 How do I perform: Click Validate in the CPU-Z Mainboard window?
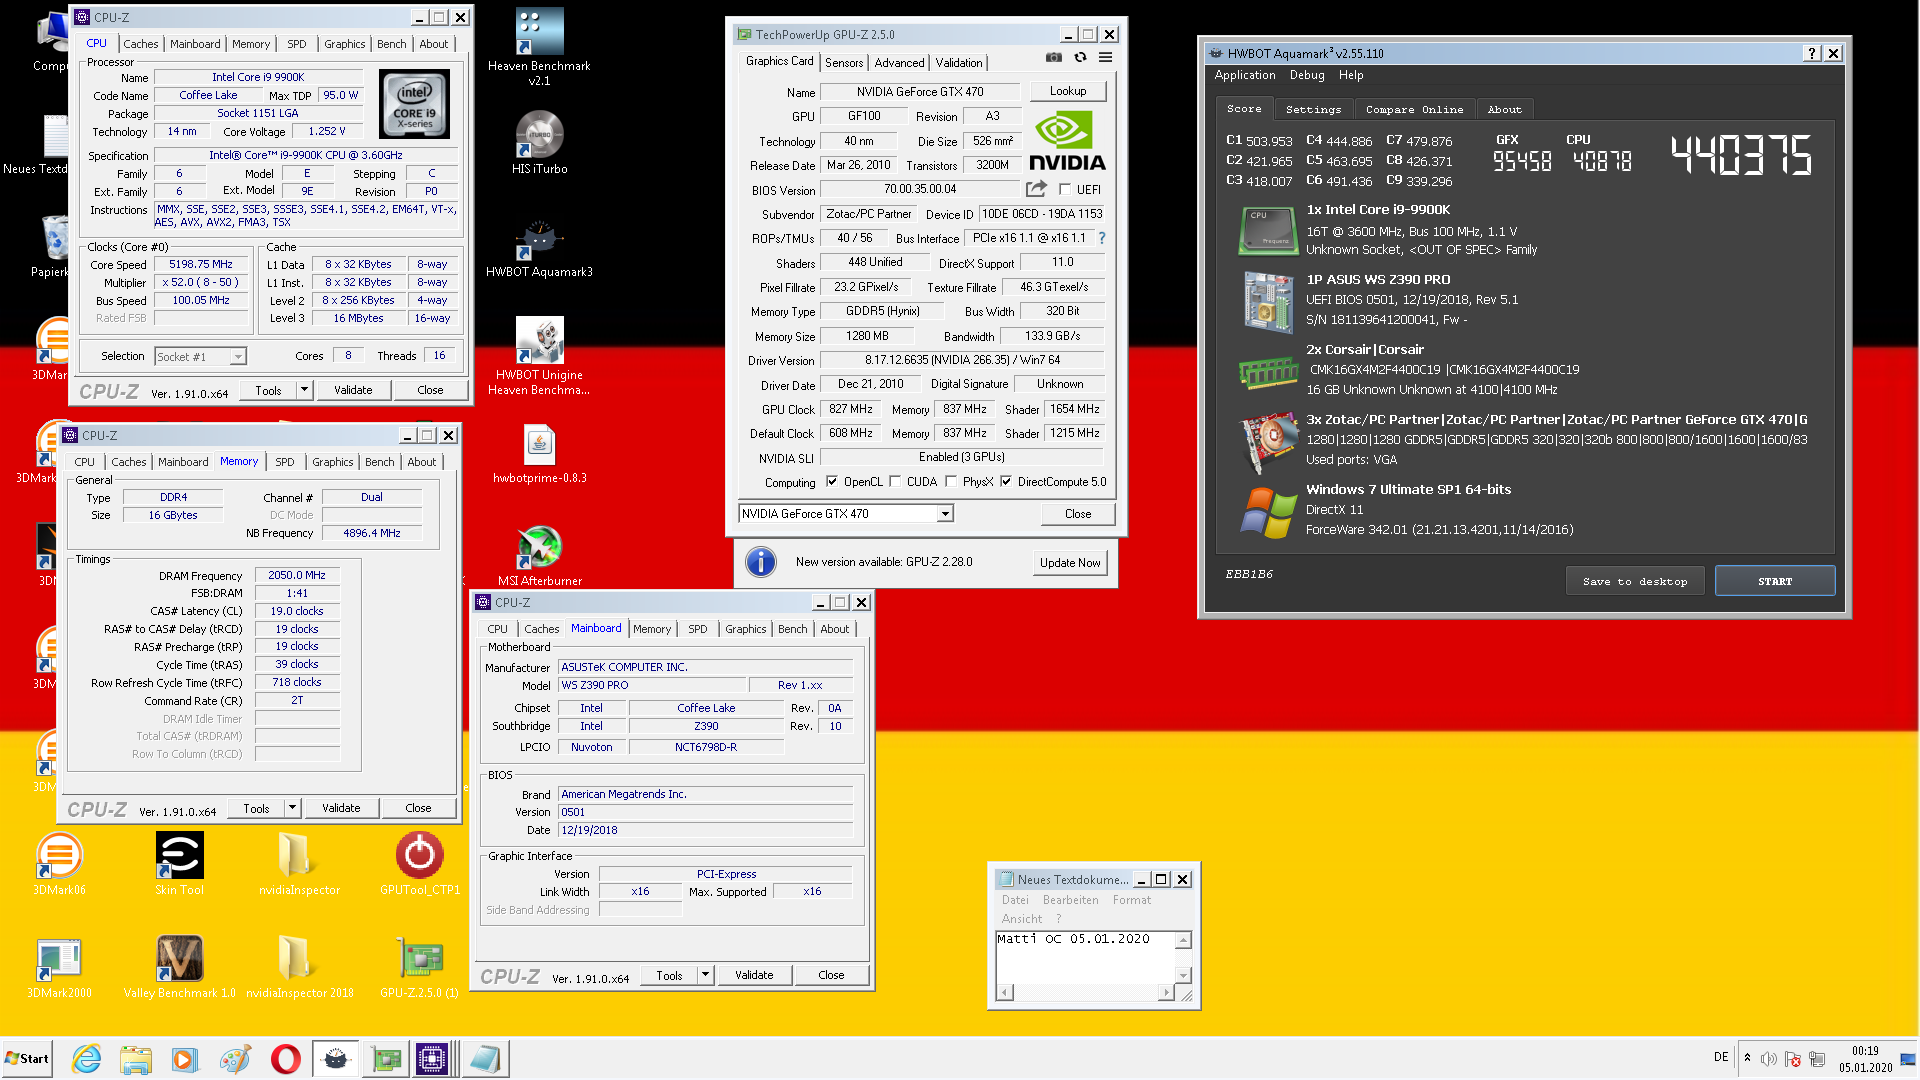coord(754,975)
